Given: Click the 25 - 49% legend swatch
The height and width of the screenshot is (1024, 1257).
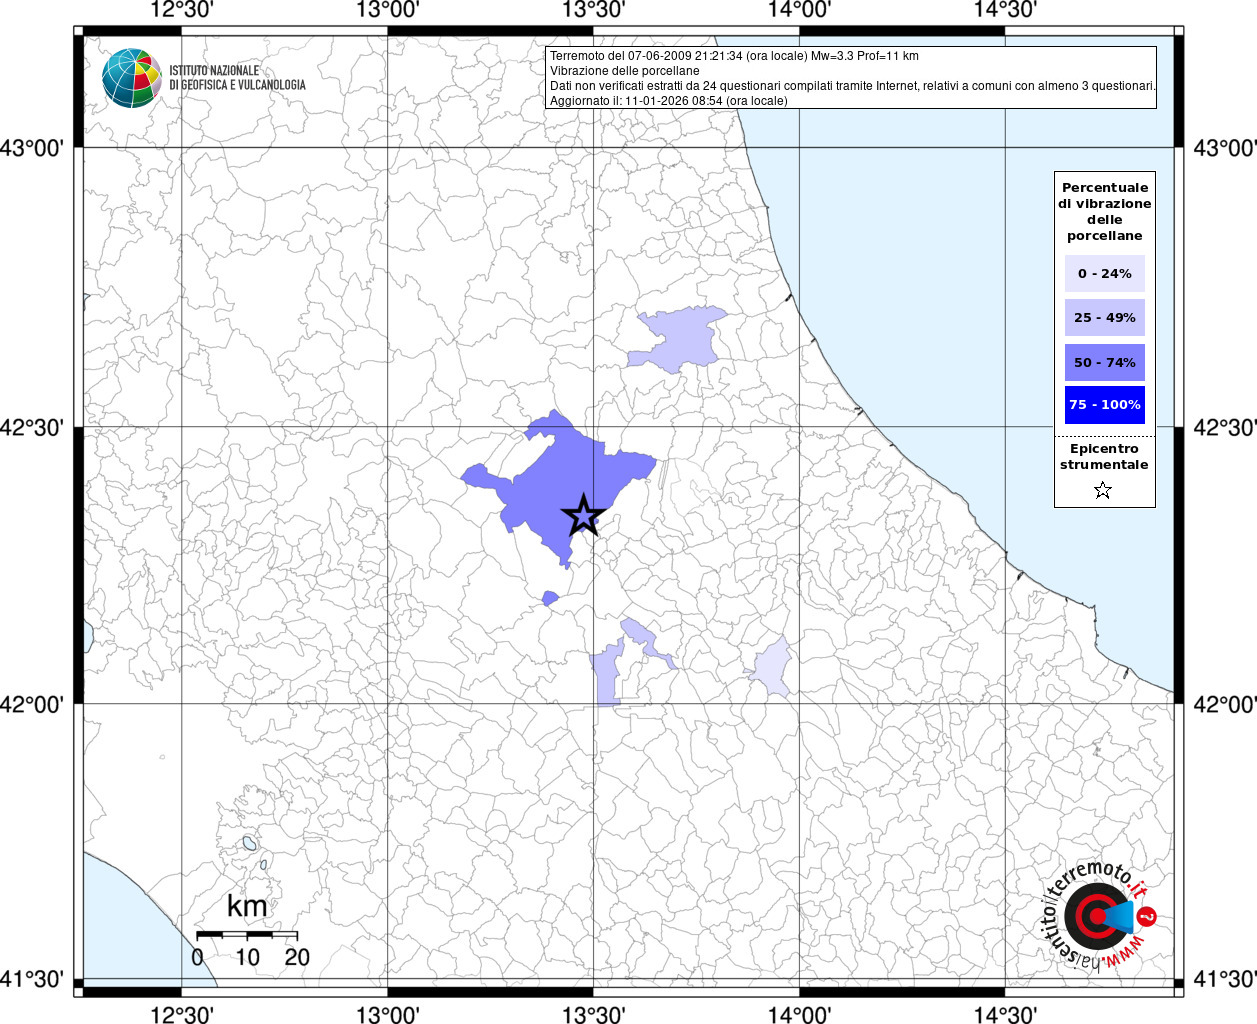Looking at the screenshot, I should (1105, 317).
